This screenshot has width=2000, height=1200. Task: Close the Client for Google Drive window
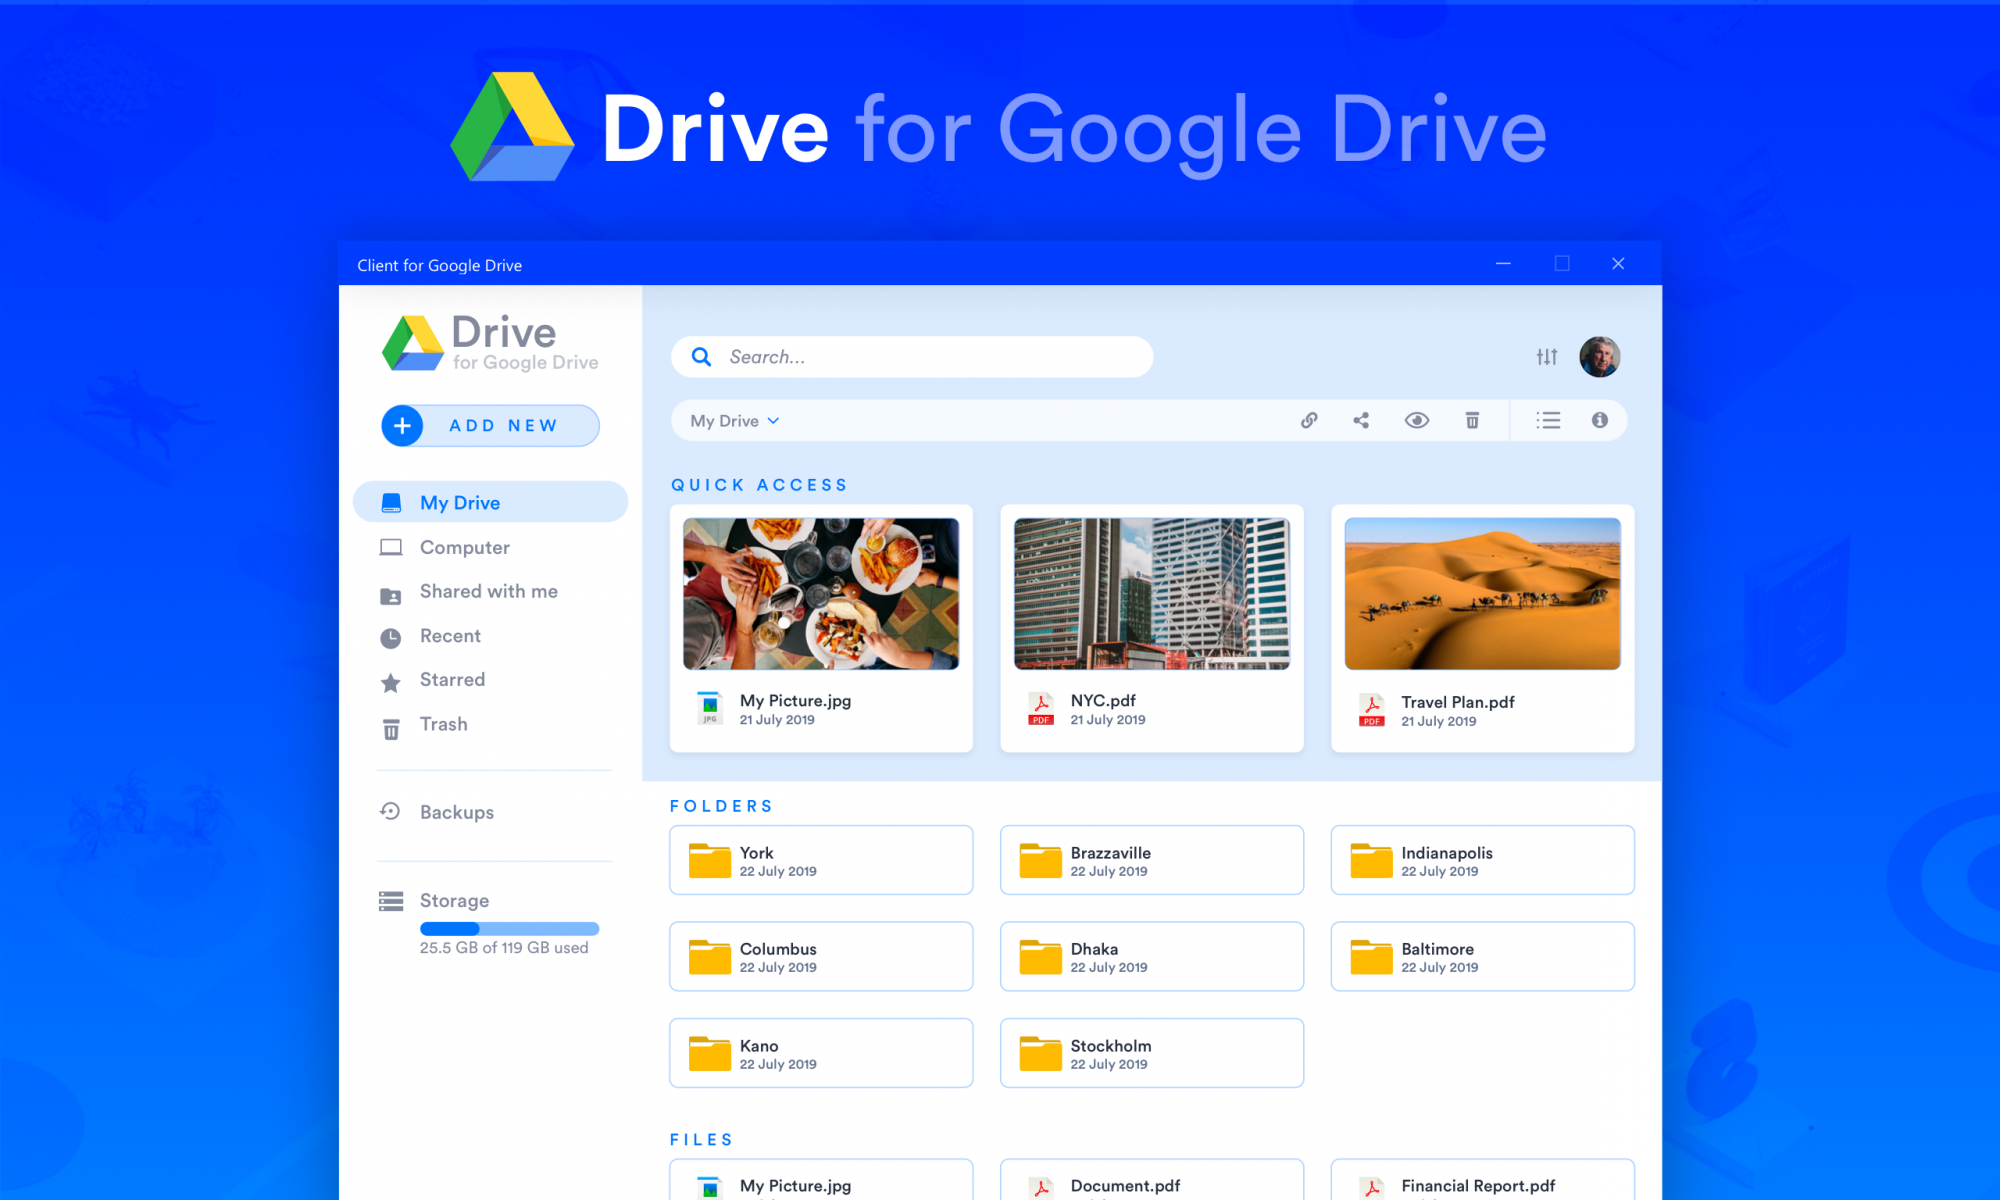1618,264
